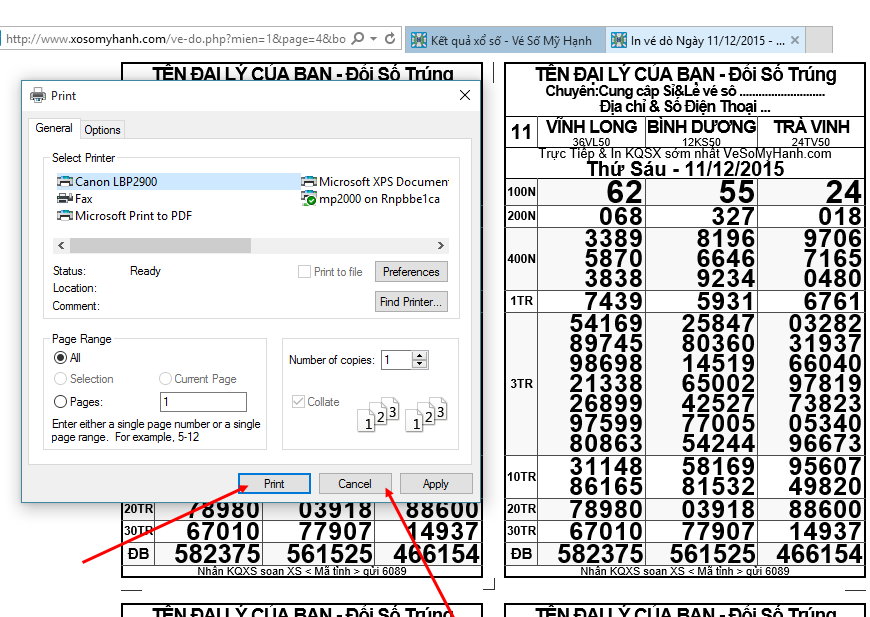Click the 10TR prize row label in right ticket
870x617 pixels.
coord(522,477)
